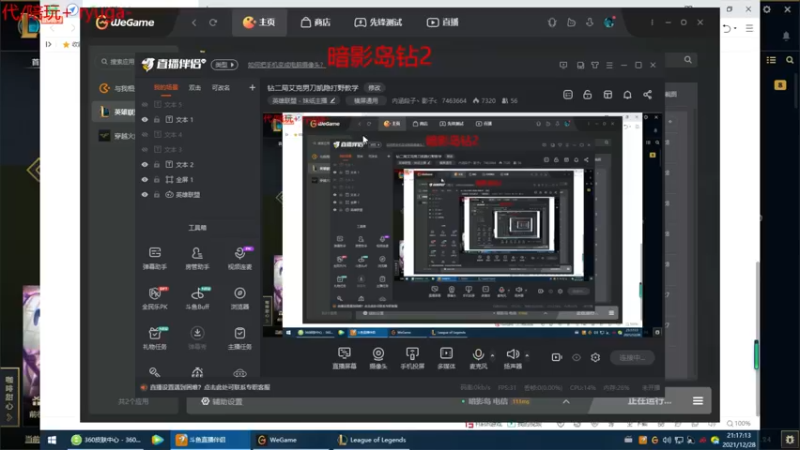Open the 主播任务 streamer task tool

[x=239, y=338]
